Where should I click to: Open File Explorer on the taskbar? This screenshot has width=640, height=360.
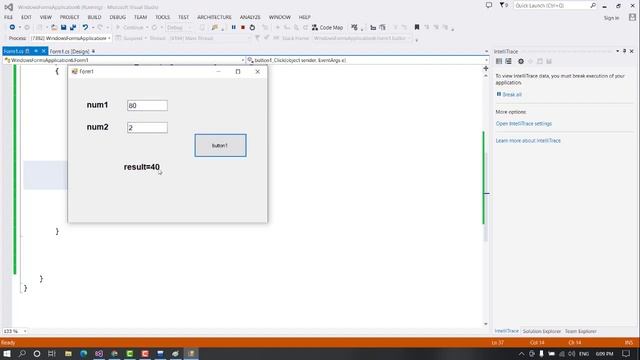tap(68, 353)
